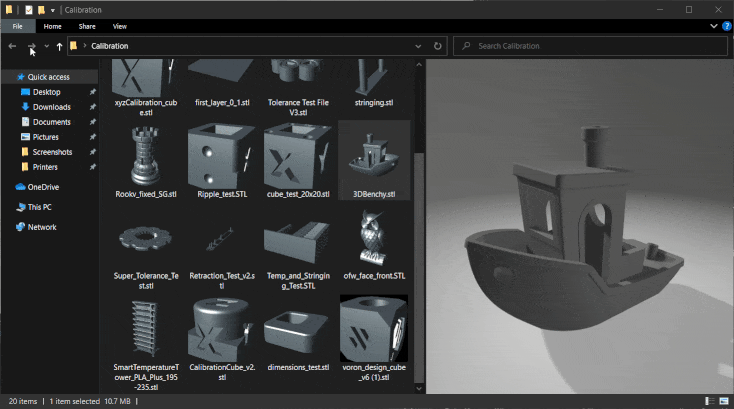
Task: Expand the ribbon with the chevron
Action: pos(713,26)
